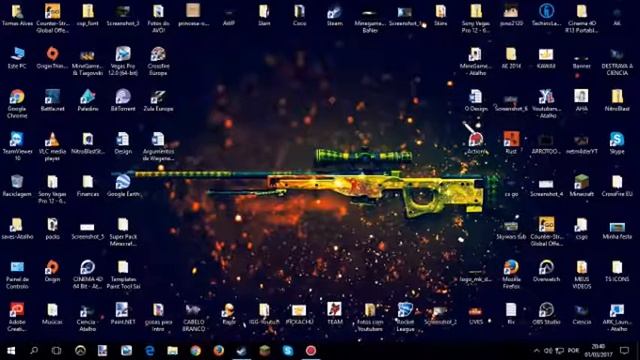Image resolution: width=640 pixels, height=360 pixels.
Task: Open the Tomas Alves user folder
Action: [x=17, y=16]
